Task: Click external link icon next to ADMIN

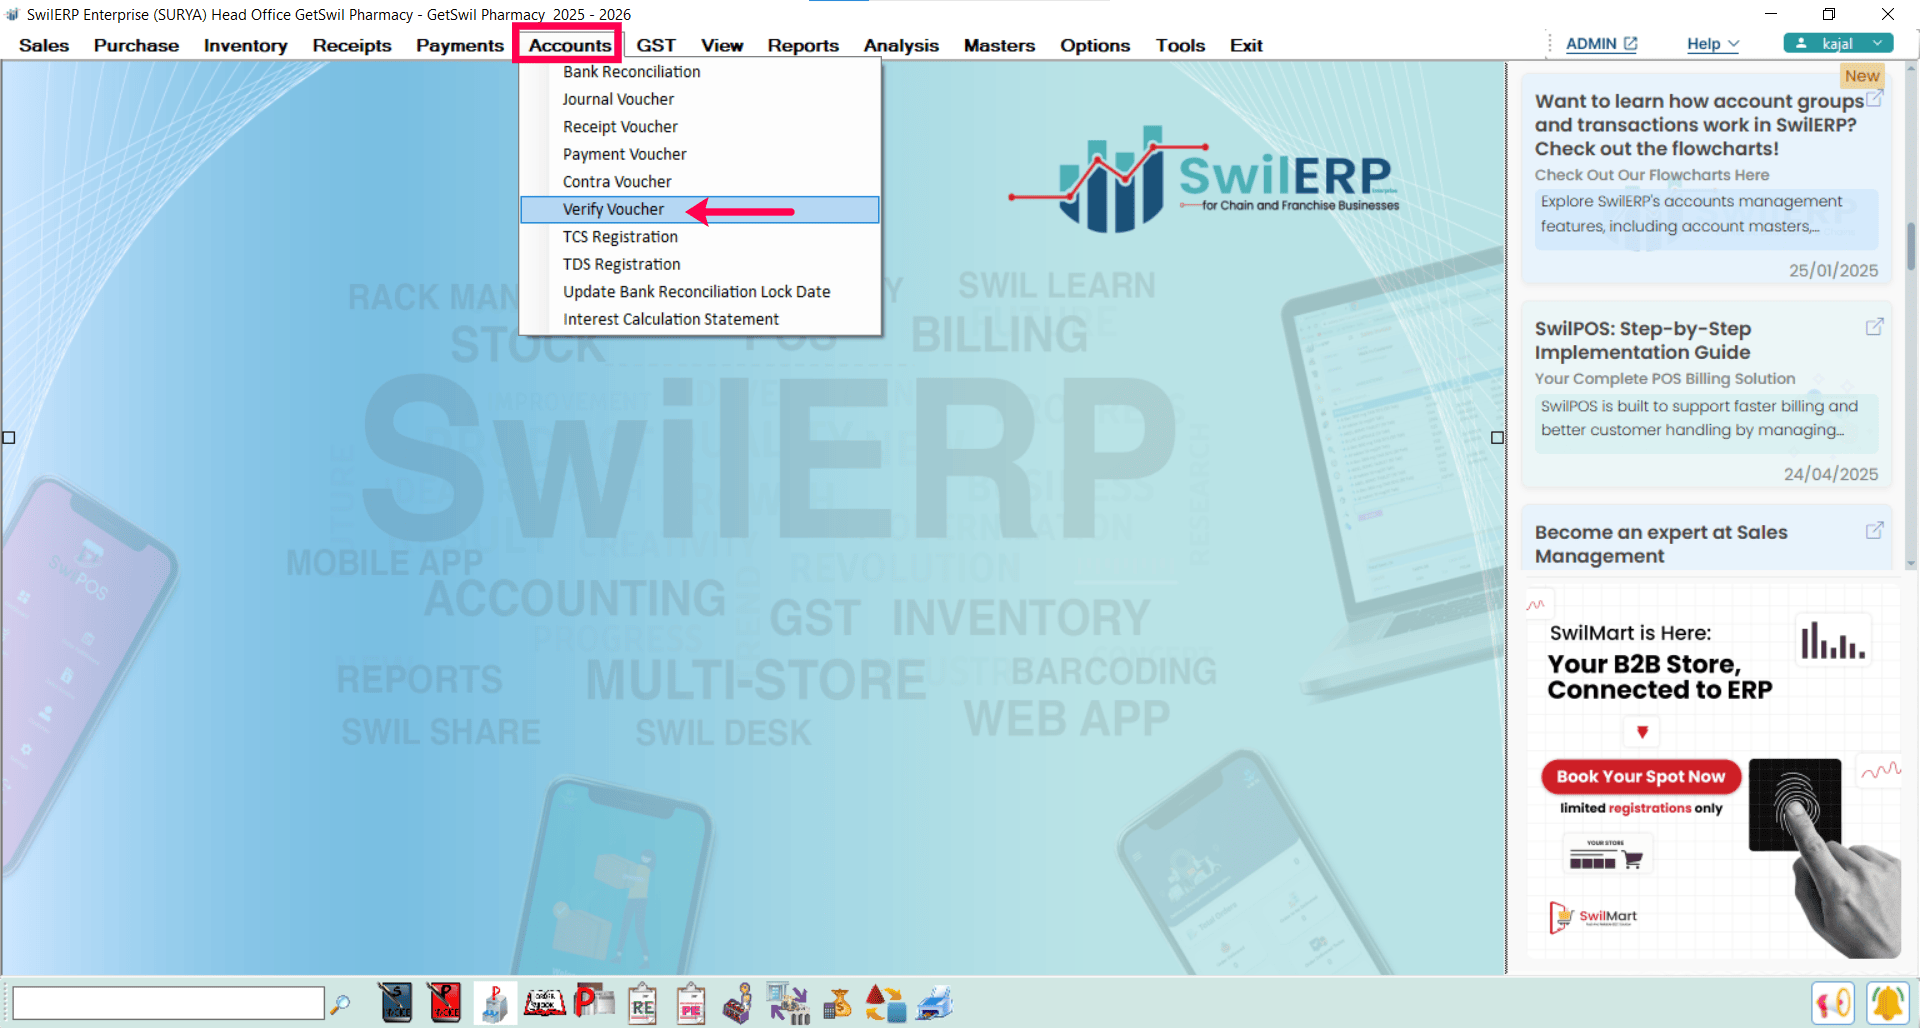Action: coord(1630,44)
